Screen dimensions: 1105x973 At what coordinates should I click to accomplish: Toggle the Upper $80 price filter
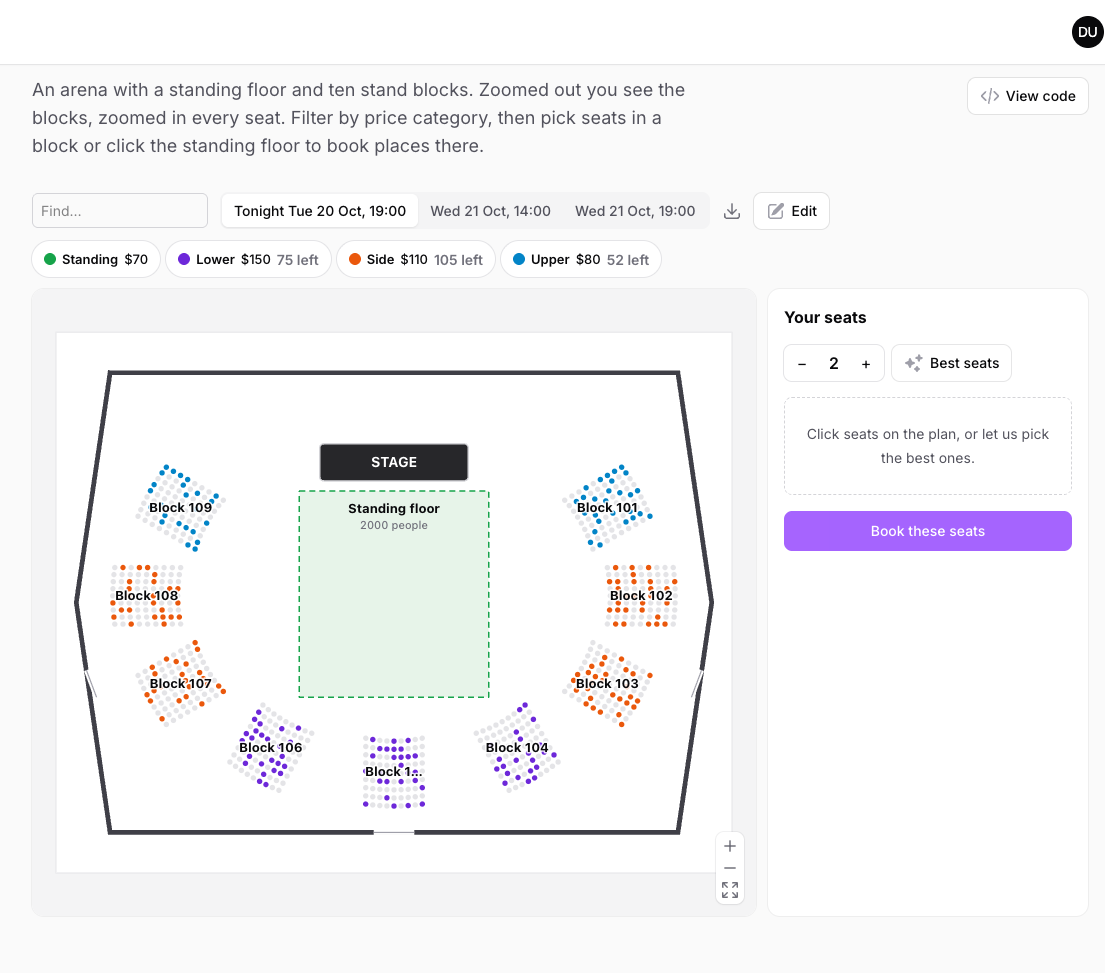[x=581, y=259]
